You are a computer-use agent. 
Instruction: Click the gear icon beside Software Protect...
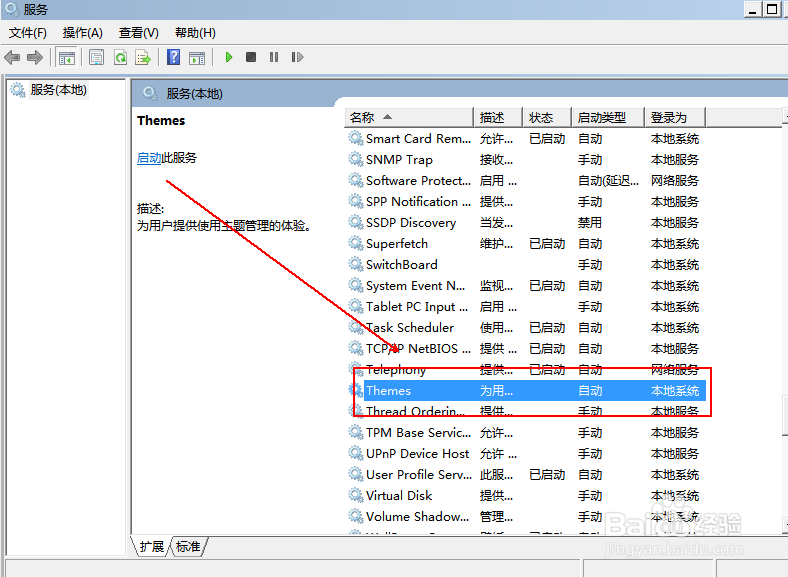point(356,180)
